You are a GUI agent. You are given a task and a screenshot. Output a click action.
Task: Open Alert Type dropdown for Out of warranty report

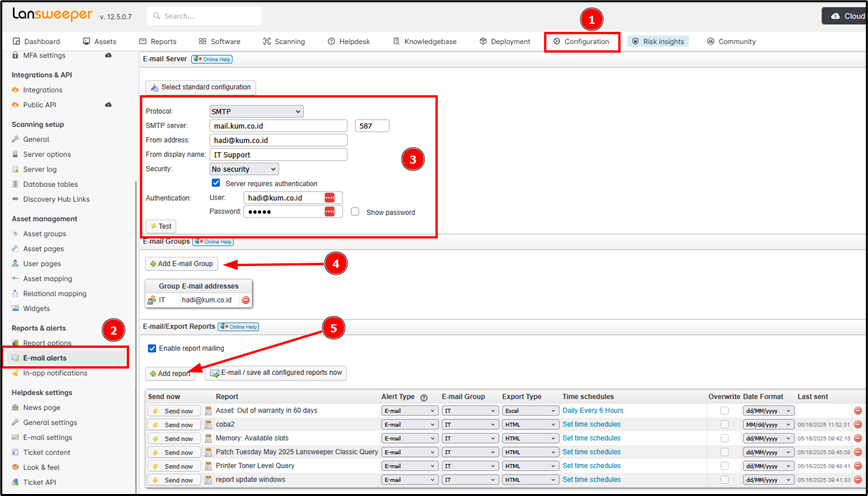pos(410,411)
